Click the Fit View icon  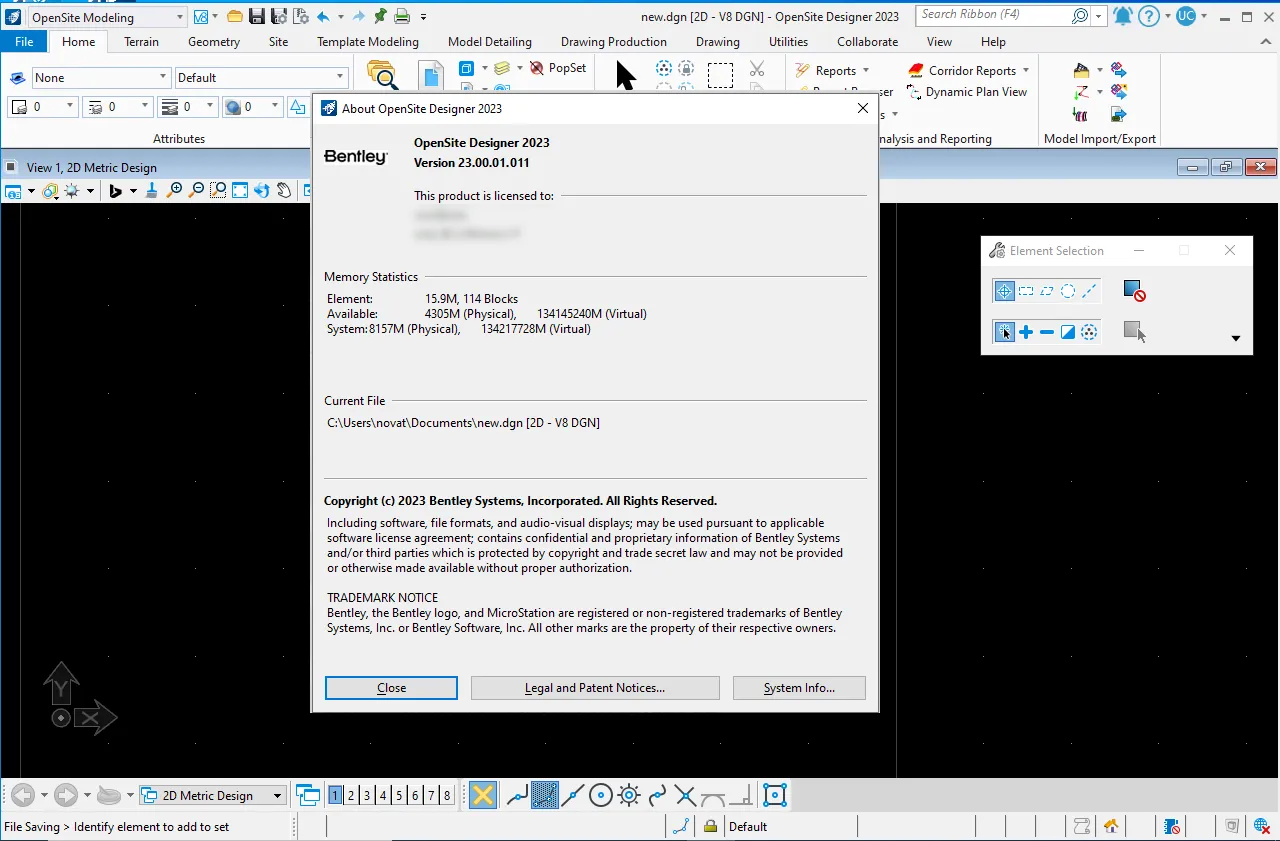tap(240, 190)
